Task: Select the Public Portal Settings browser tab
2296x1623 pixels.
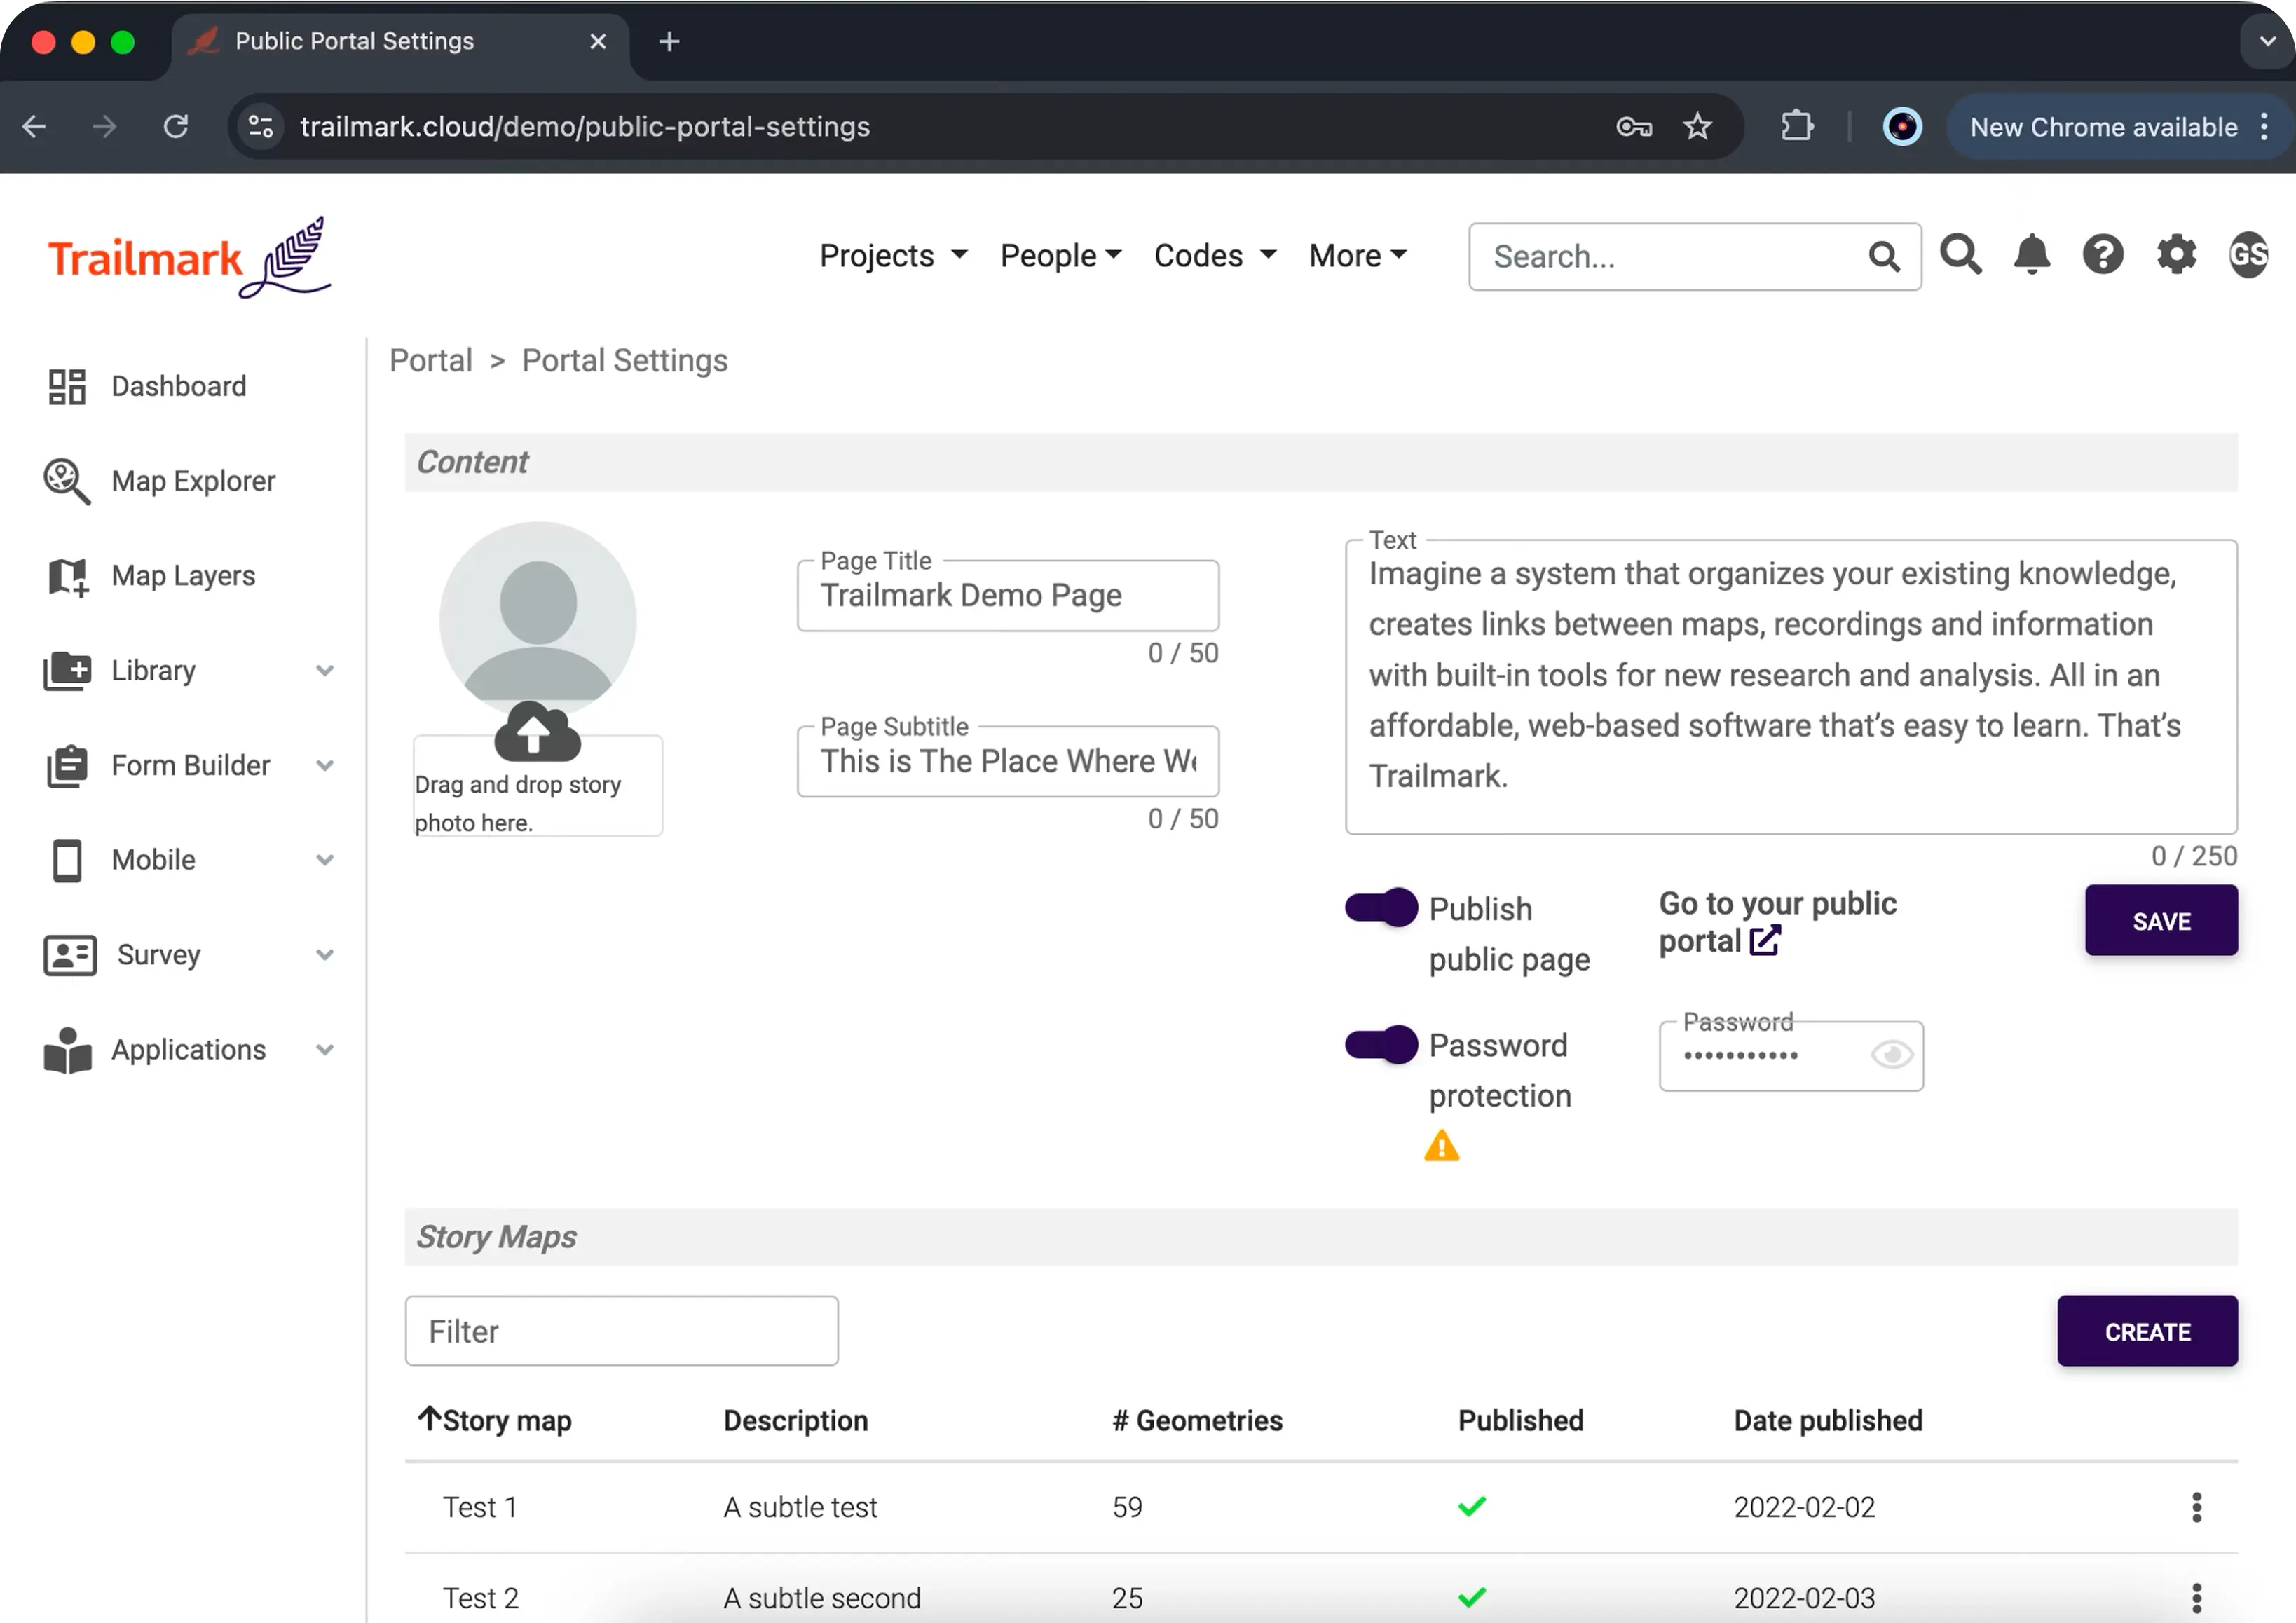Action: coord(400,42)
